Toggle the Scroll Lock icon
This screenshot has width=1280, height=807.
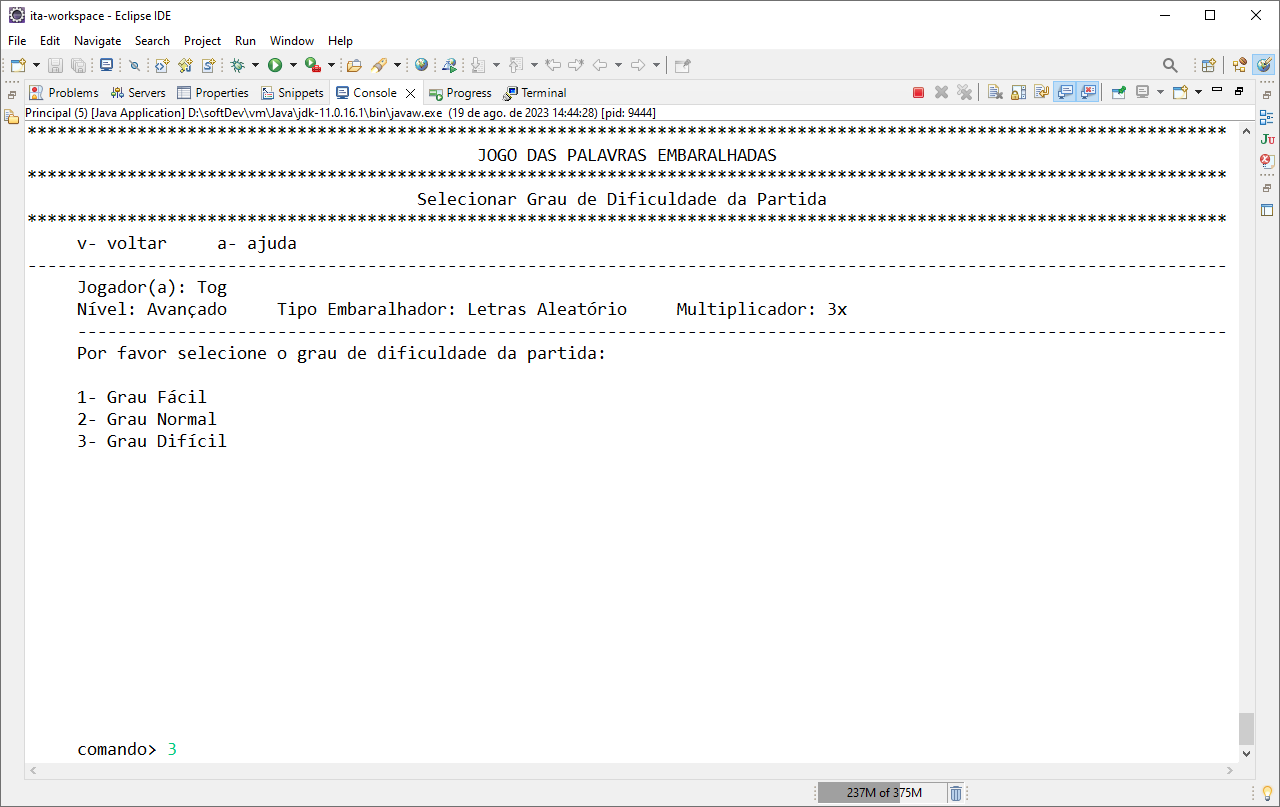tap(1018, 92)
